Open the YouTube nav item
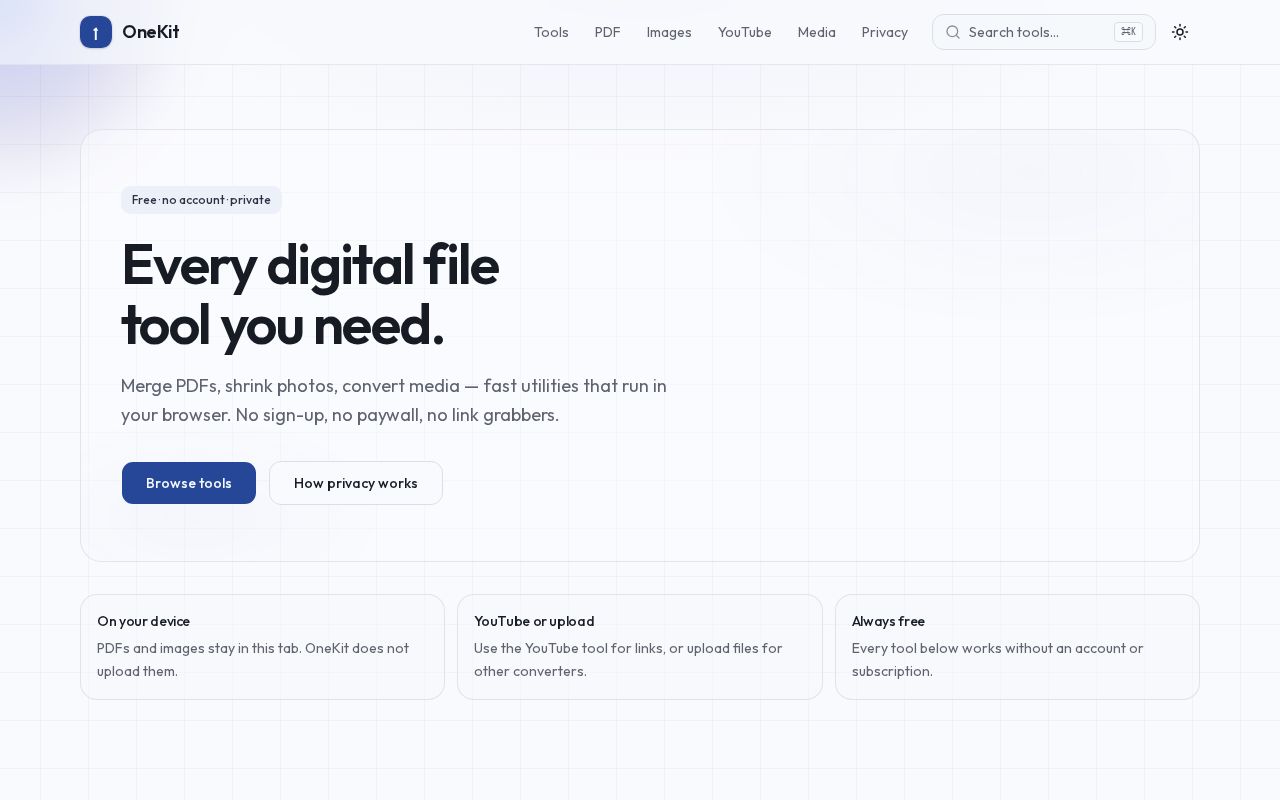1280x800 pixels. 745,32
